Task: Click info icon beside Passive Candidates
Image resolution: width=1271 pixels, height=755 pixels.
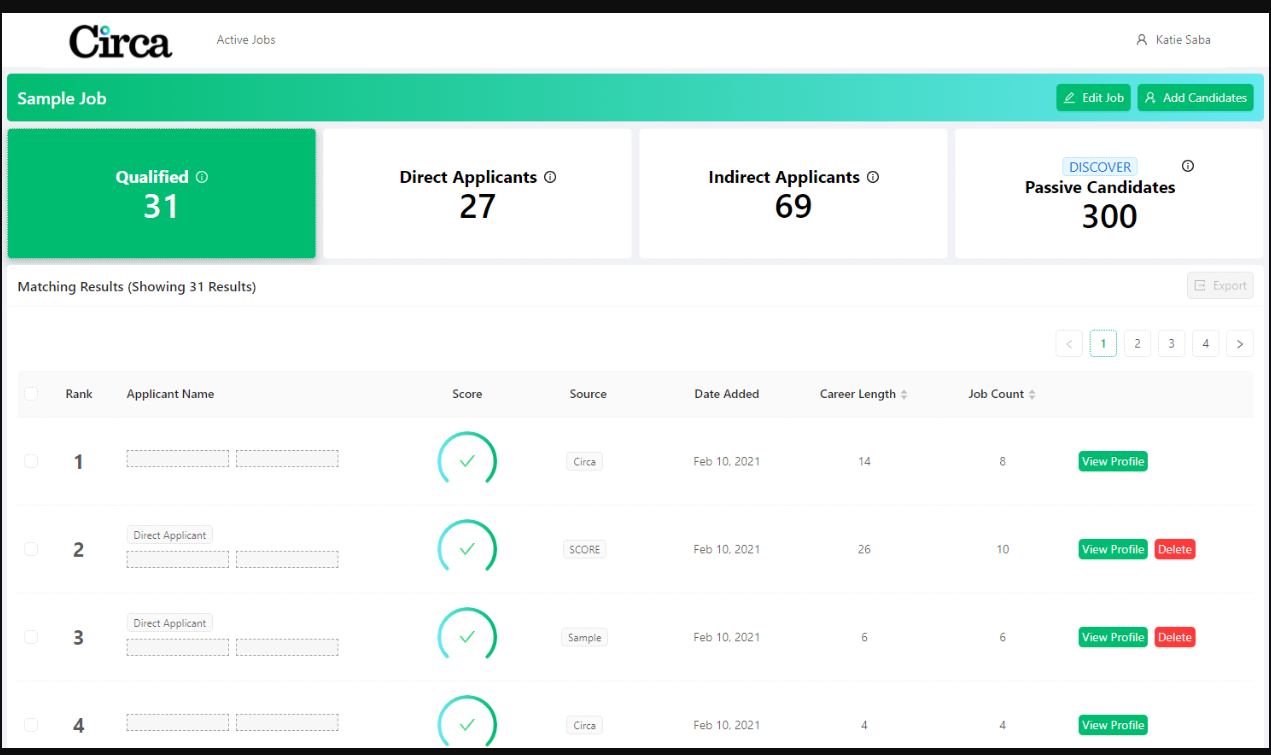Action: [x=1188, y=166]
